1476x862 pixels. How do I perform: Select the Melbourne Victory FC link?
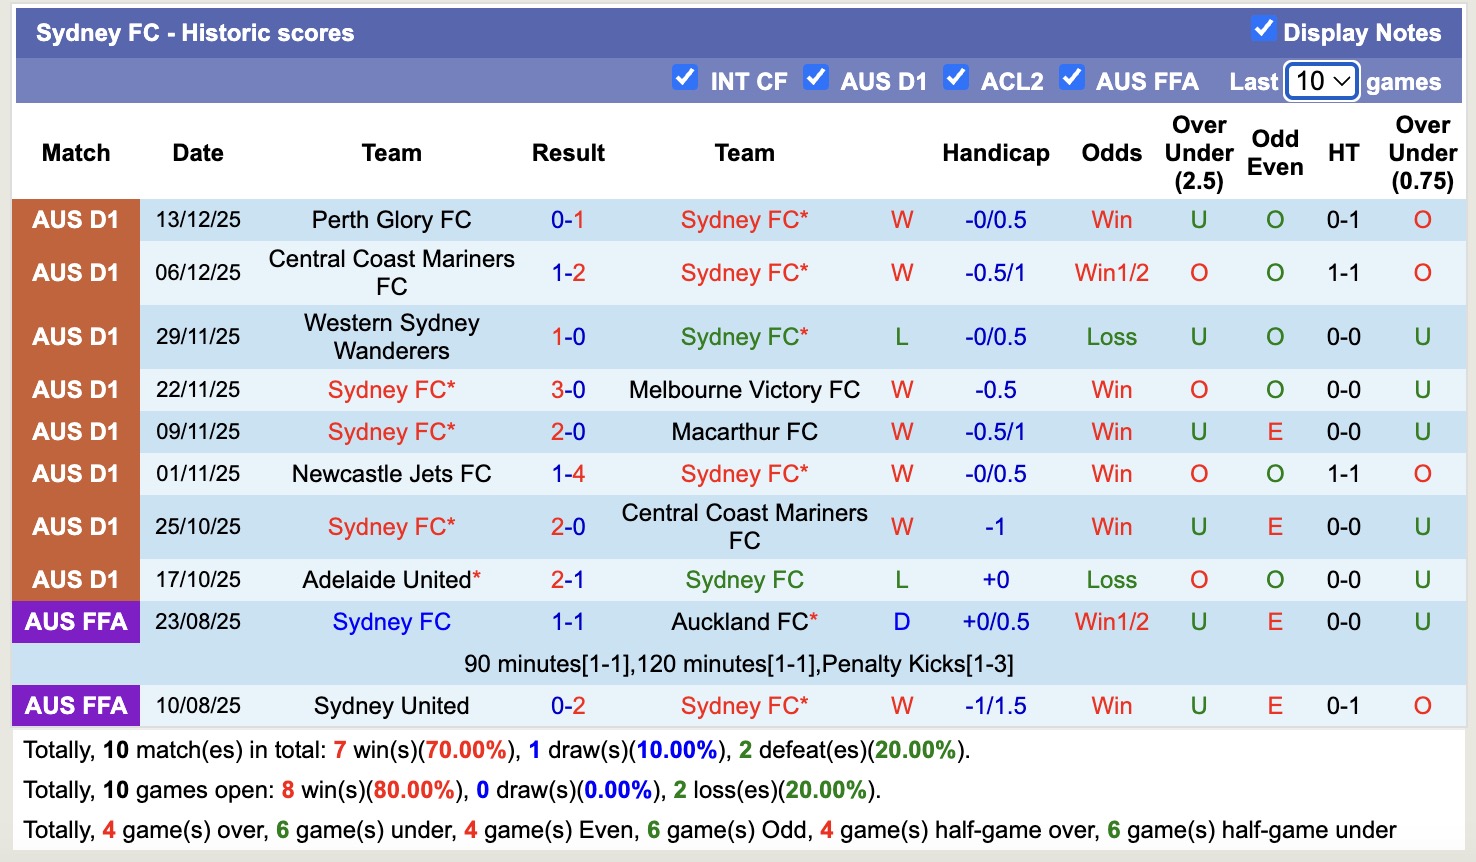pos(744,389)
